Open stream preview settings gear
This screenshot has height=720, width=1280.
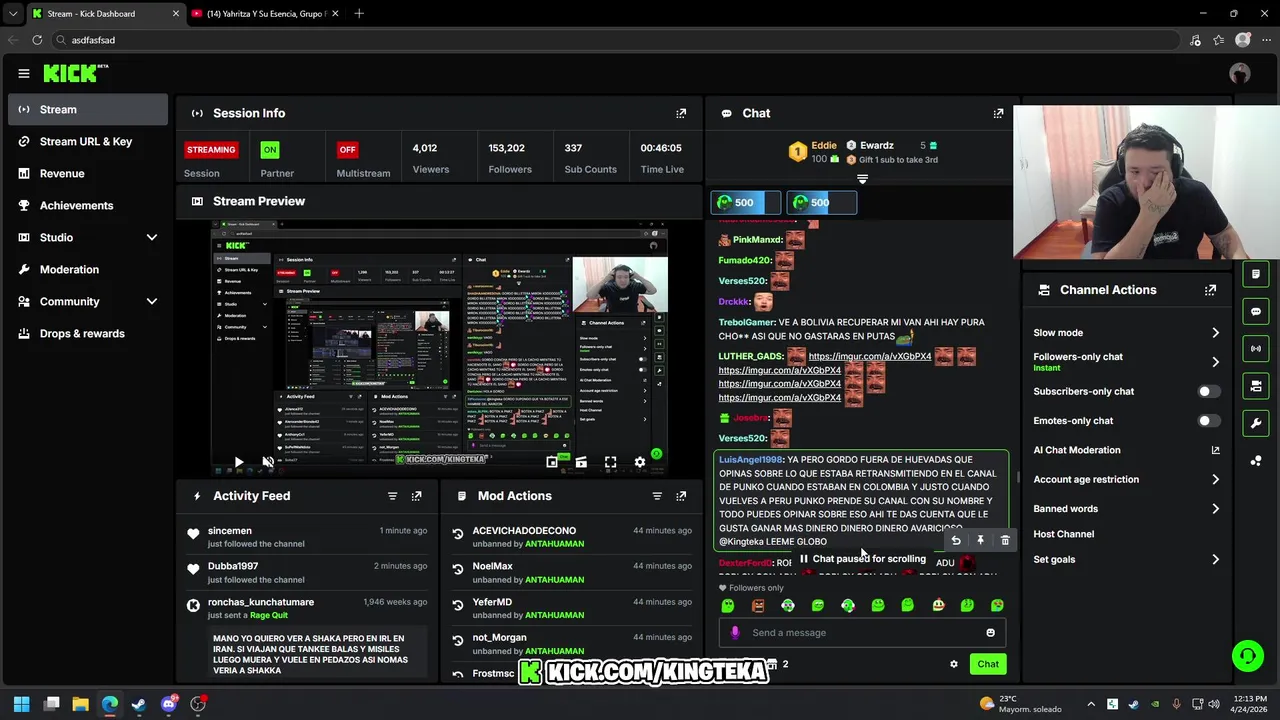coord(640,462)
